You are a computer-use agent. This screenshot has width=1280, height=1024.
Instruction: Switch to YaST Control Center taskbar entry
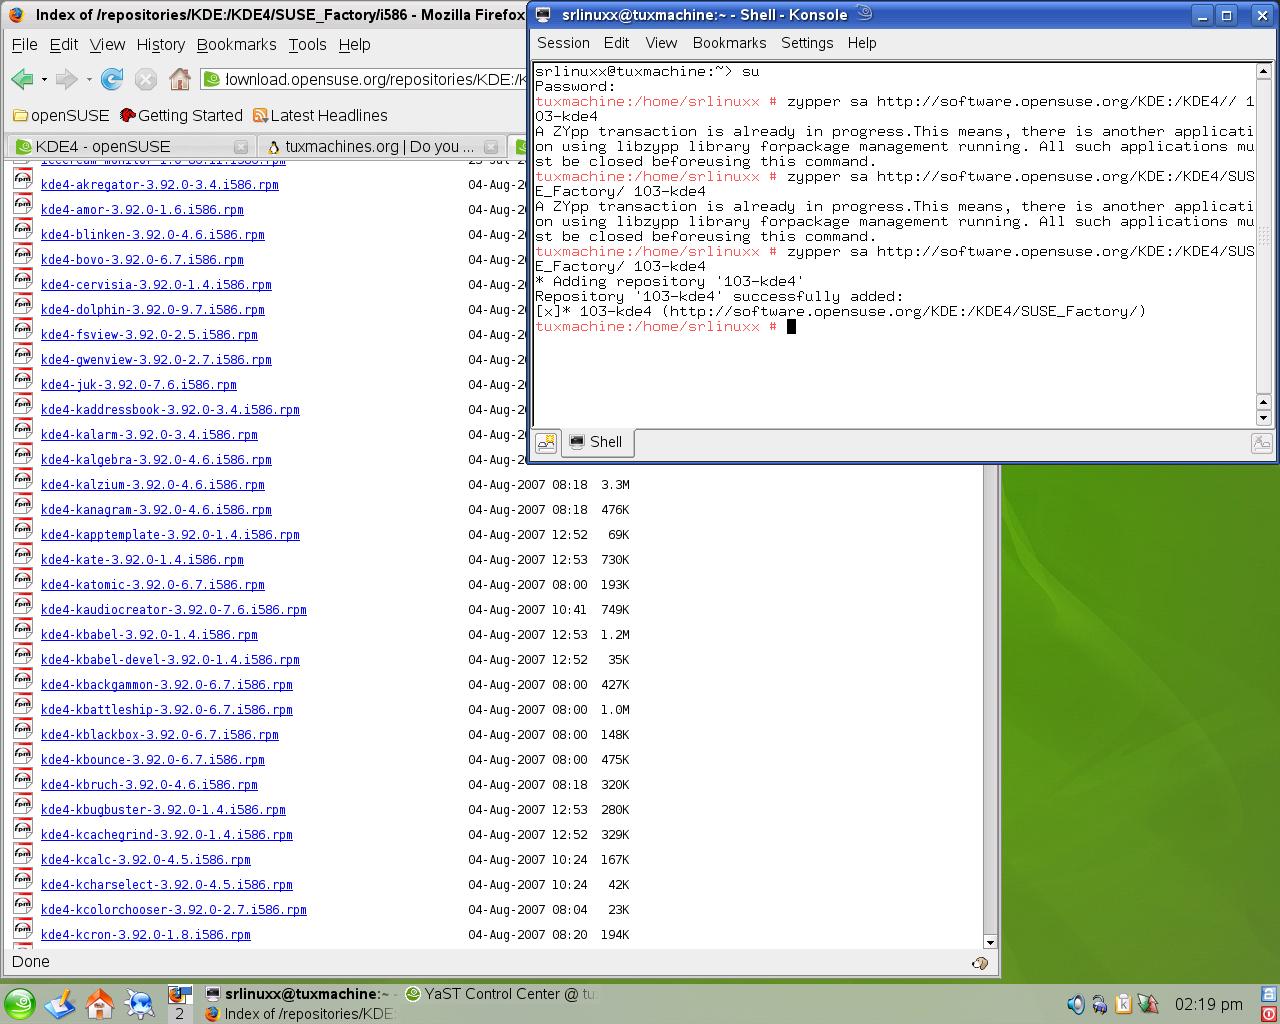[499, 994]
